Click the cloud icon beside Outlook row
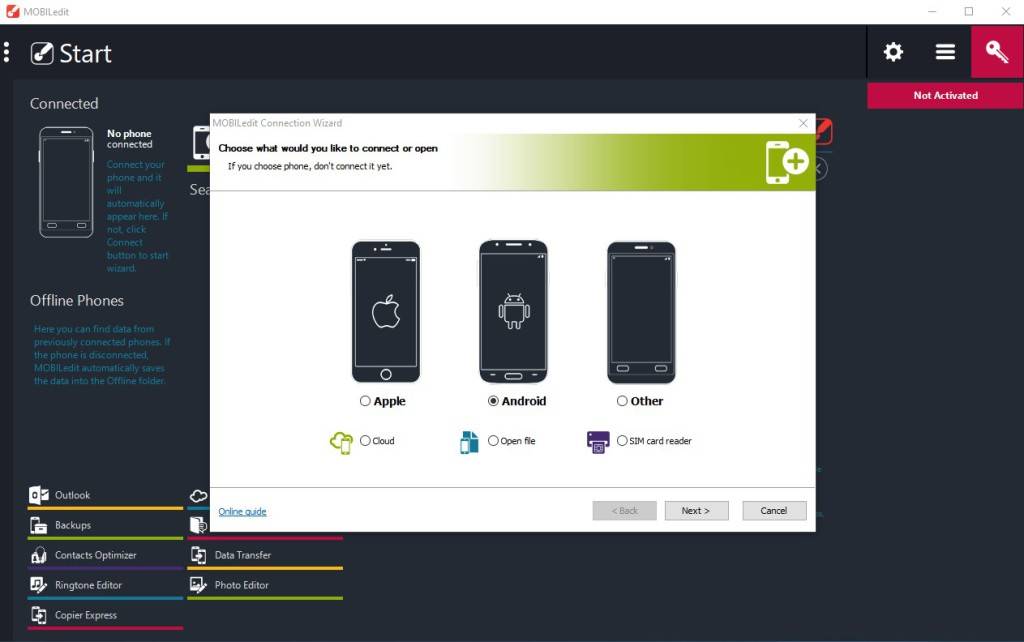Screen dimensions: 1024x642 199,496
